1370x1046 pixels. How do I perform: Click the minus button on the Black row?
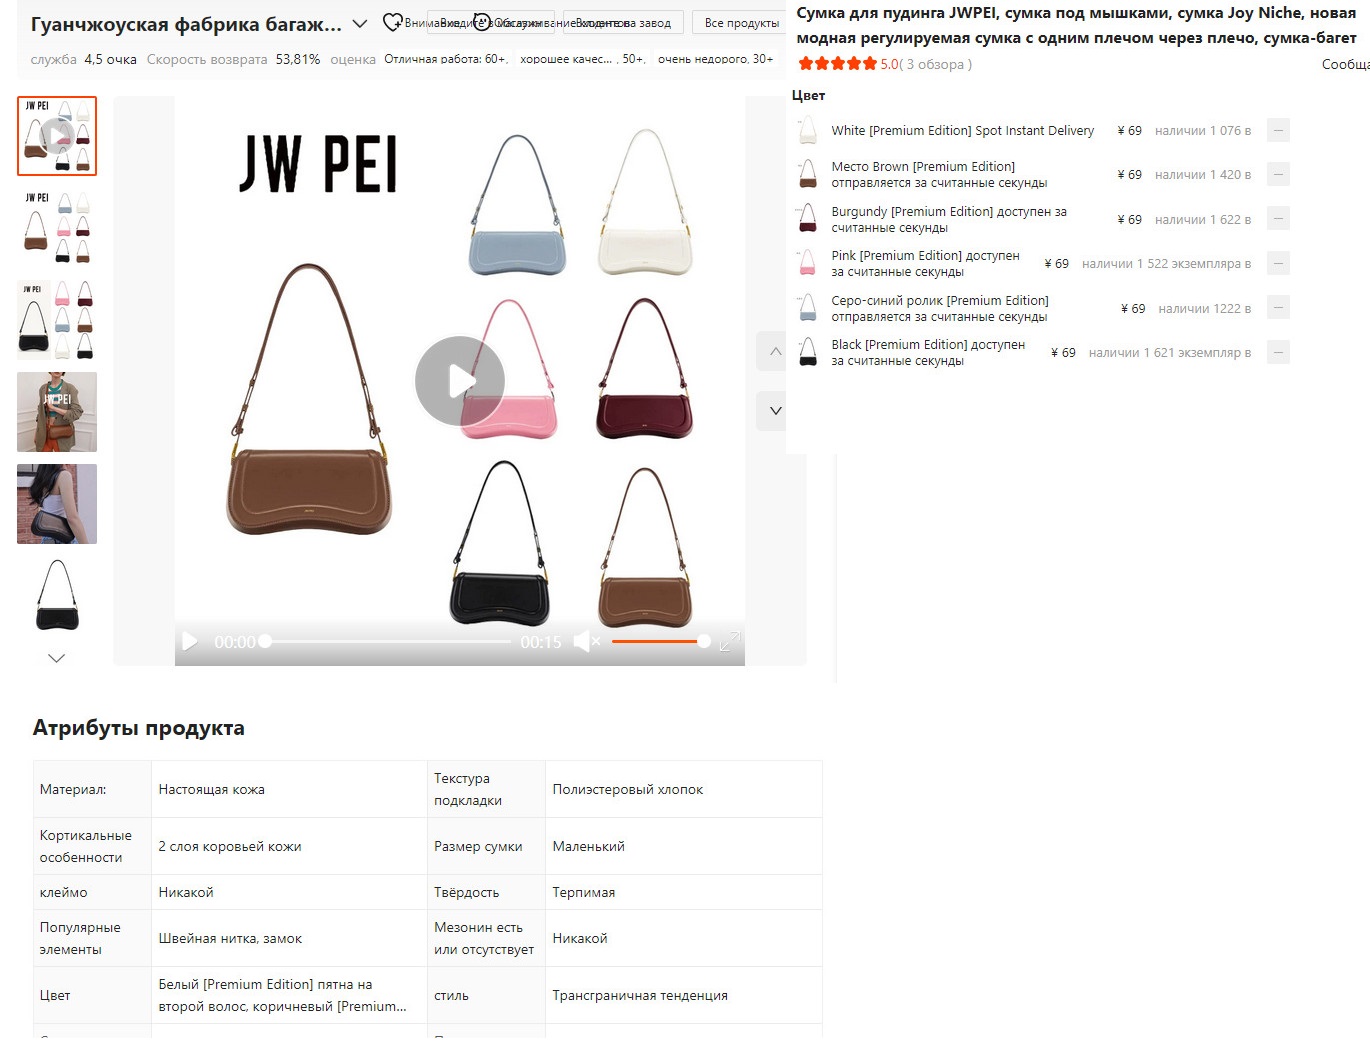tap(1278, 352)
